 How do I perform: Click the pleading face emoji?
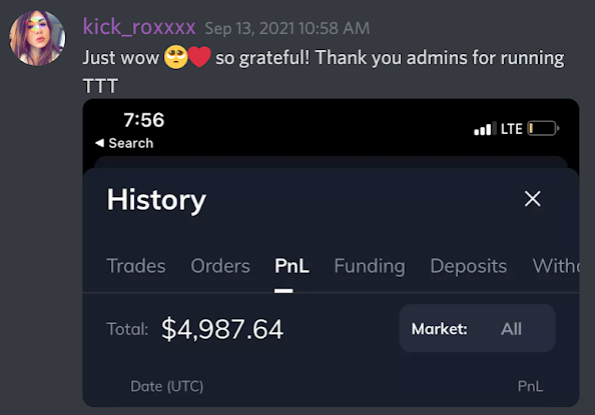click(x=176, y=57)
